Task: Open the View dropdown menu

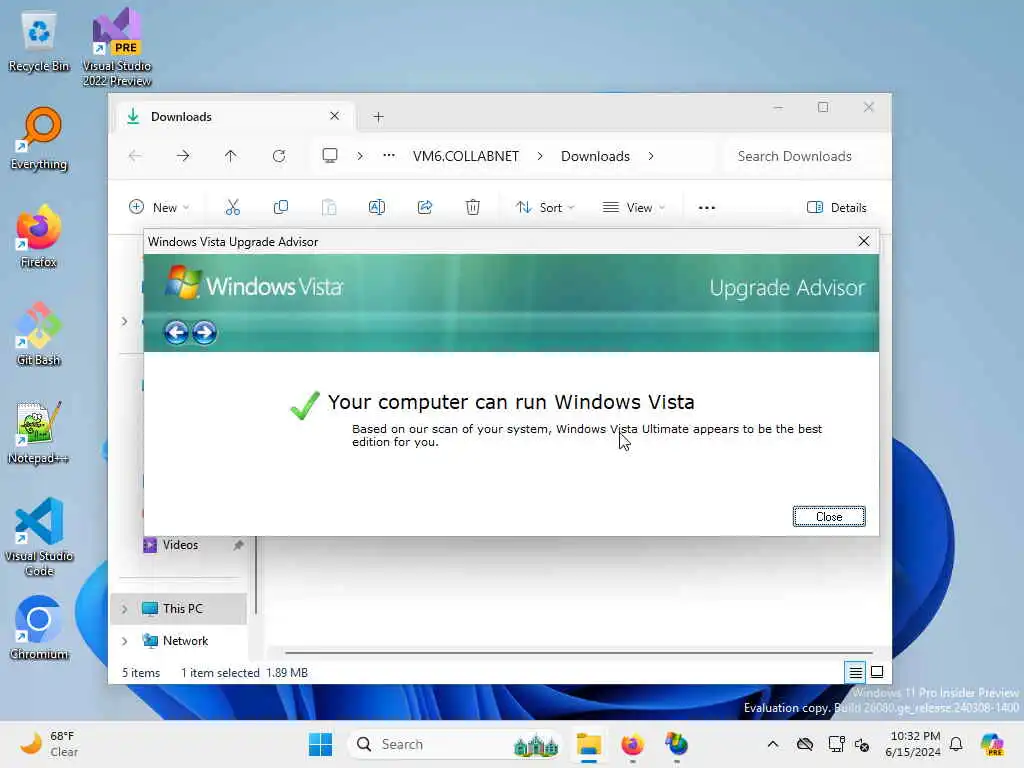Action: pyautogui.click(x=633, y=207)
